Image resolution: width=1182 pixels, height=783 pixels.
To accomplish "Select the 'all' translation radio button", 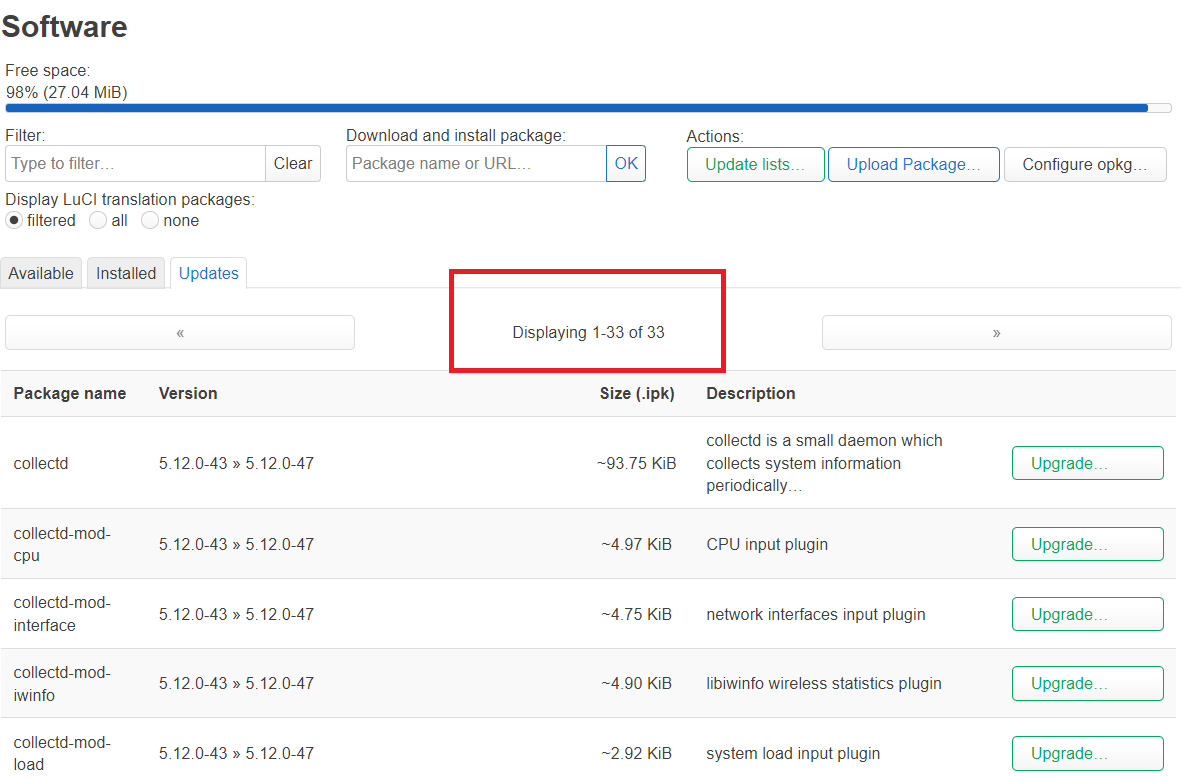I will 98,220.
